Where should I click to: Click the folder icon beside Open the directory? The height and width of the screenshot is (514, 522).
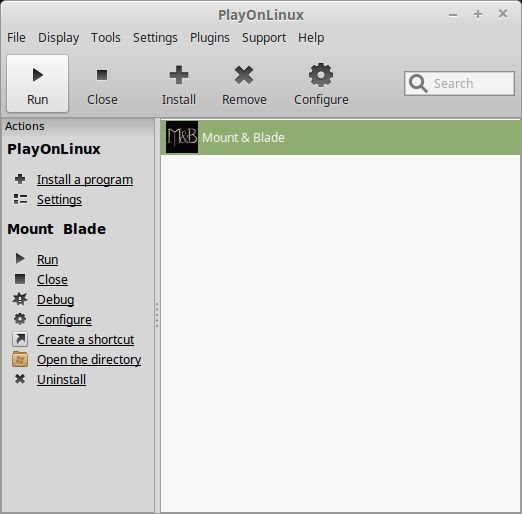pyautogui.click(x=20, y=359)
